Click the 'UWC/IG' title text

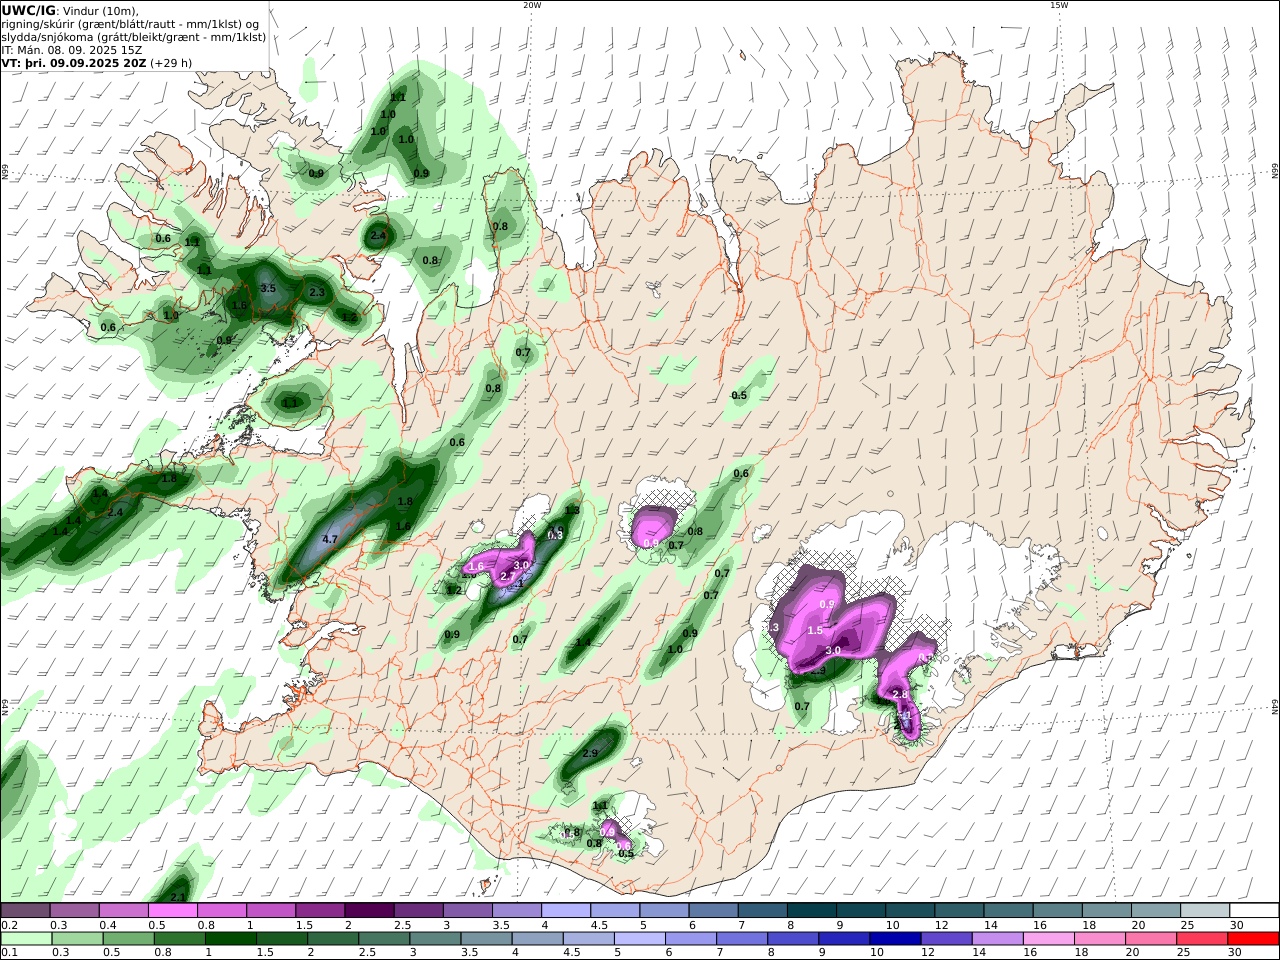(29, 10)
